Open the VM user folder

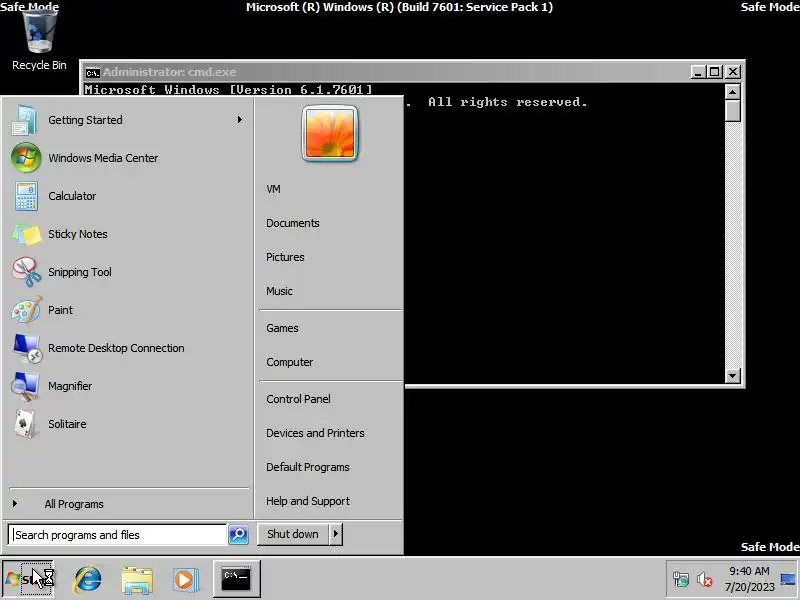point(273,189)
